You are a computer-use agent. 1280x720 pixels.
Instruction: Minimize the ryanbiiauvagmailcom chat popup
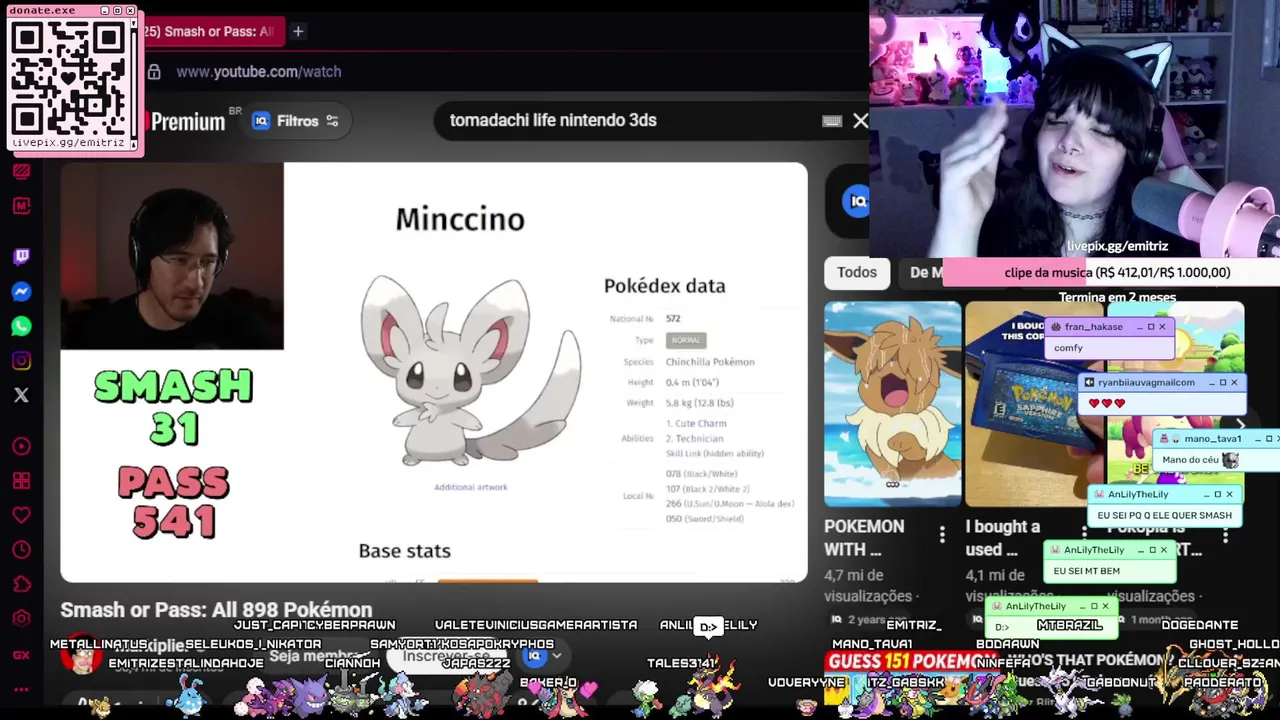click(x=1210, y=382)
